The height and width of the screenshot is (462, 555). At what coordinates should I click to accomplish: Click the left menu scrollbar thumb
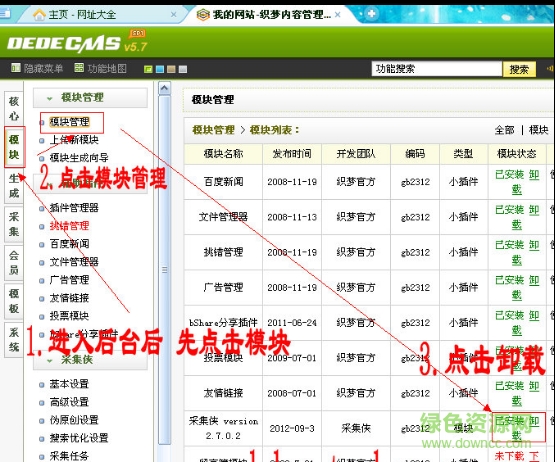coord(165,270)
